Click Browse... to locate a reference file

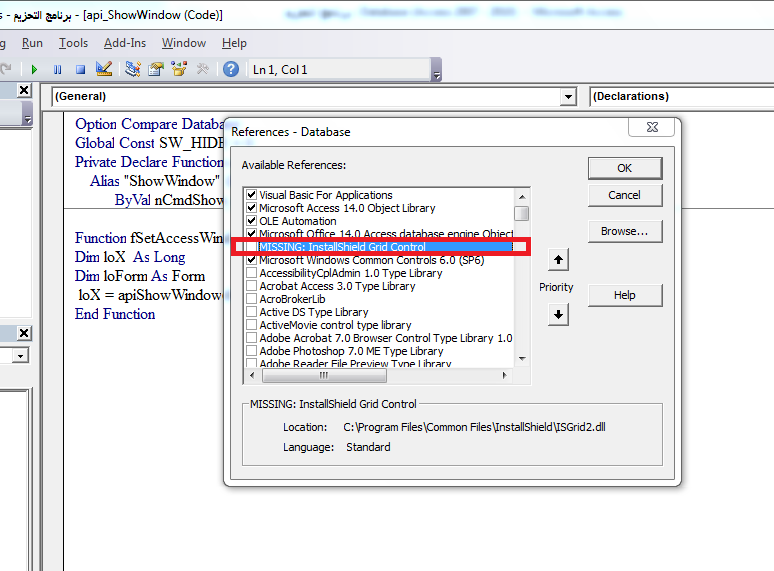(x=625, y=231)
